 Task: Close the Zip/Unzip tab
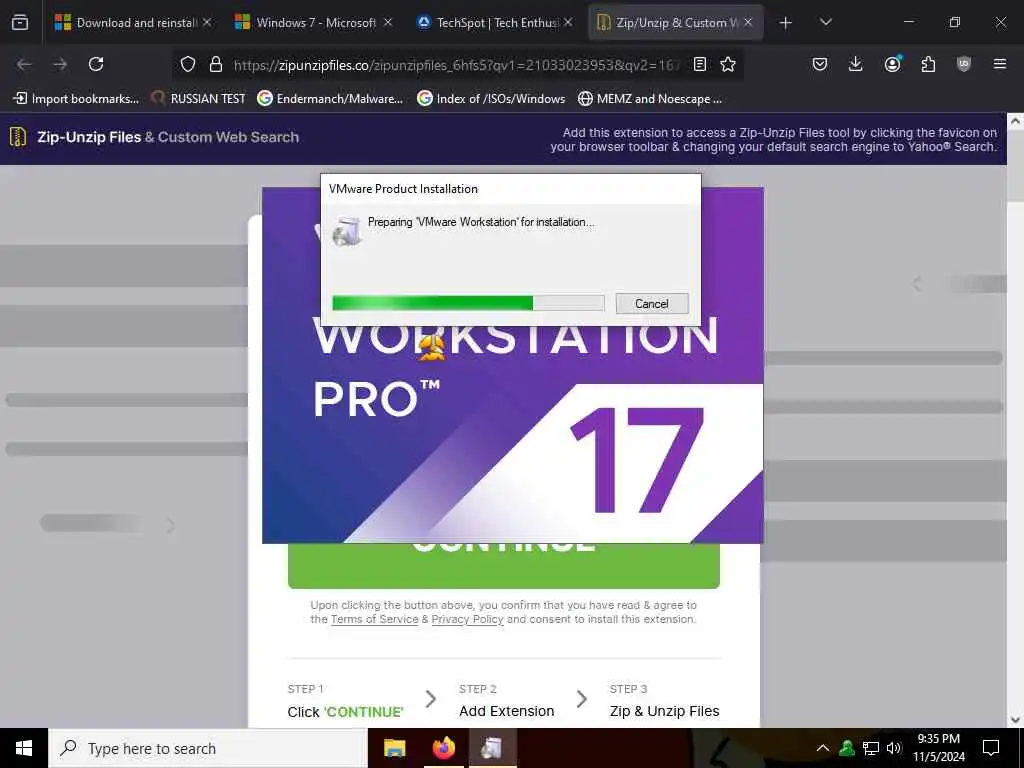point(748,22)
